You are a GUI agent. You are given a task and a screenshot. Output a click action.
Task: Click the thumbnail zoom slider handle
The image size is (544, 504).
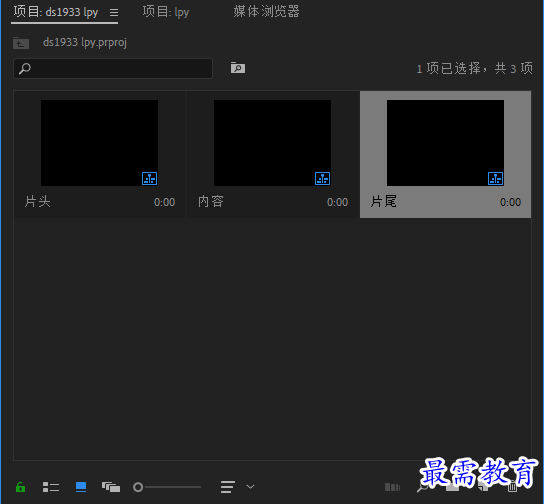[x=138, y=487]
